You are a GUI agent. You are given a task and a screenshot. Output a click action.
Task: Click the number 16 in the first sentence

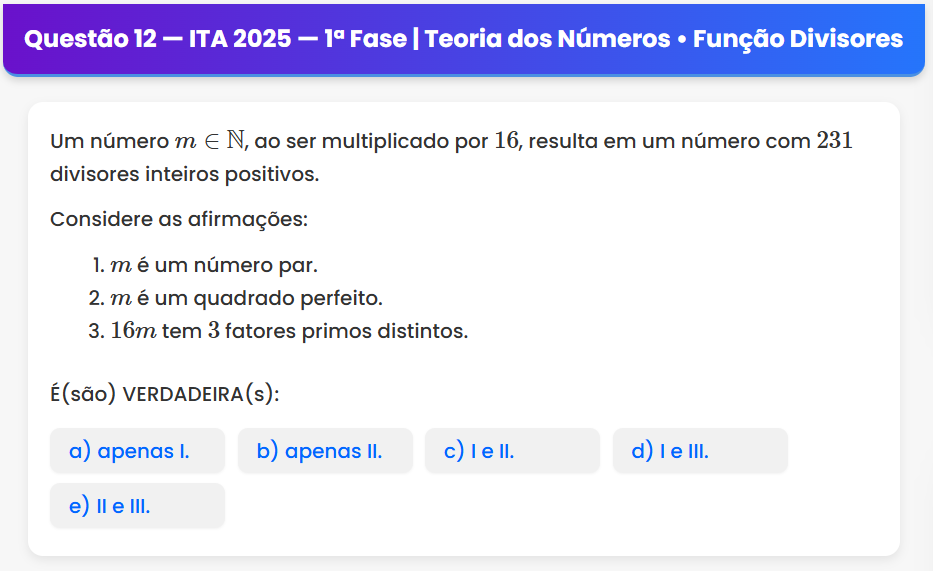[x=506, y=141]
